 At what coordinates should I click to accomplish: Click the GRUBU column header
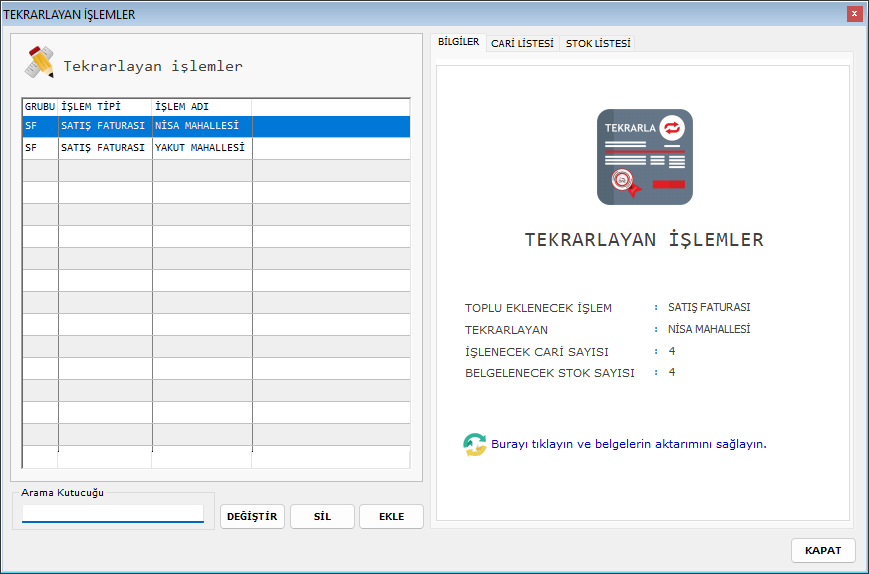(40, 106)
